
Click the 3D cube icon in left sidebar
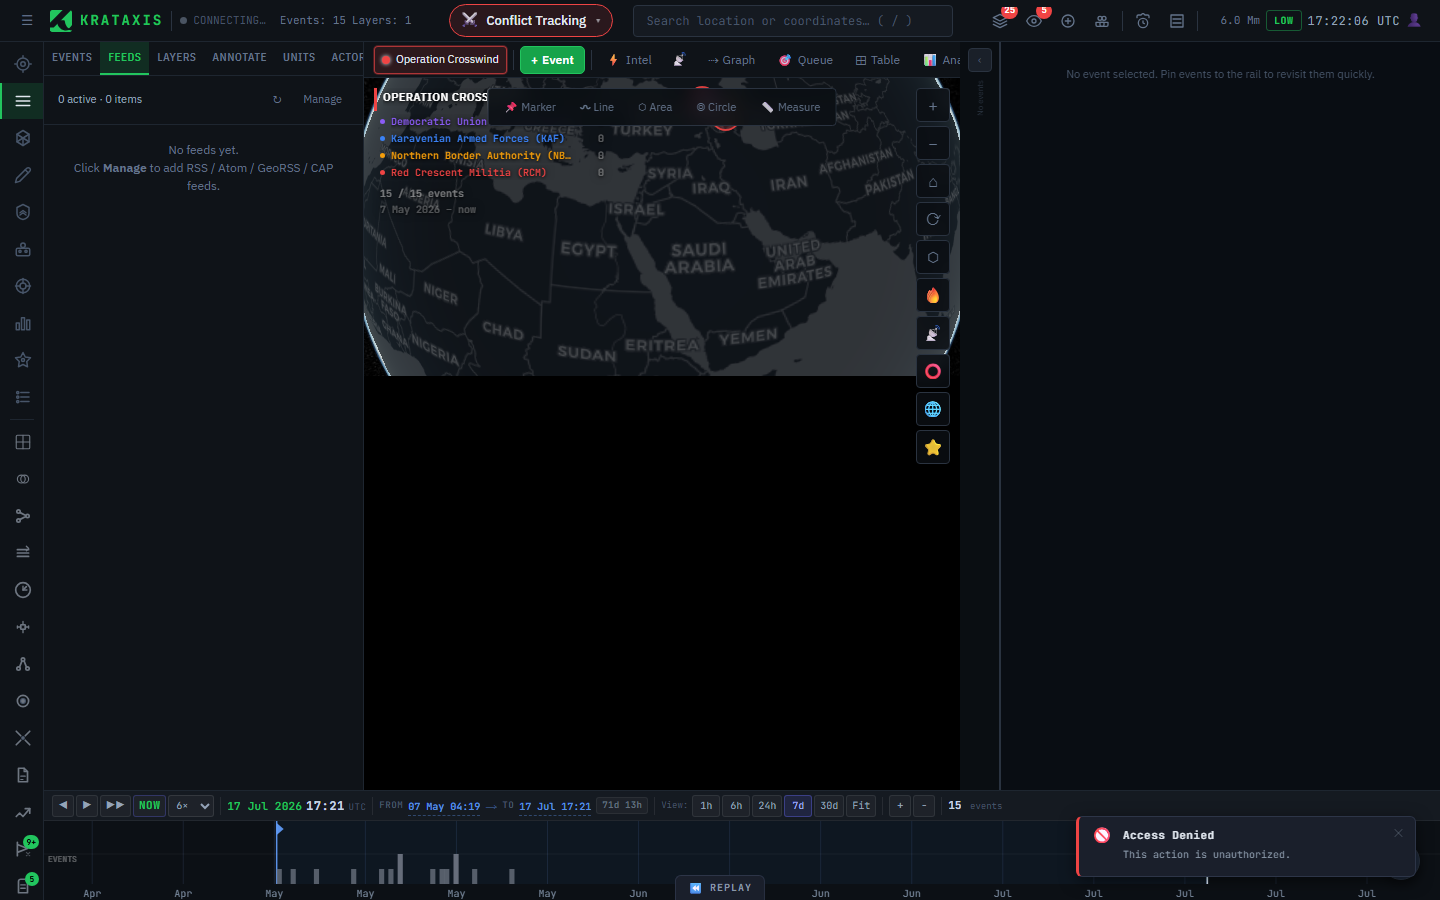(23, 138)
